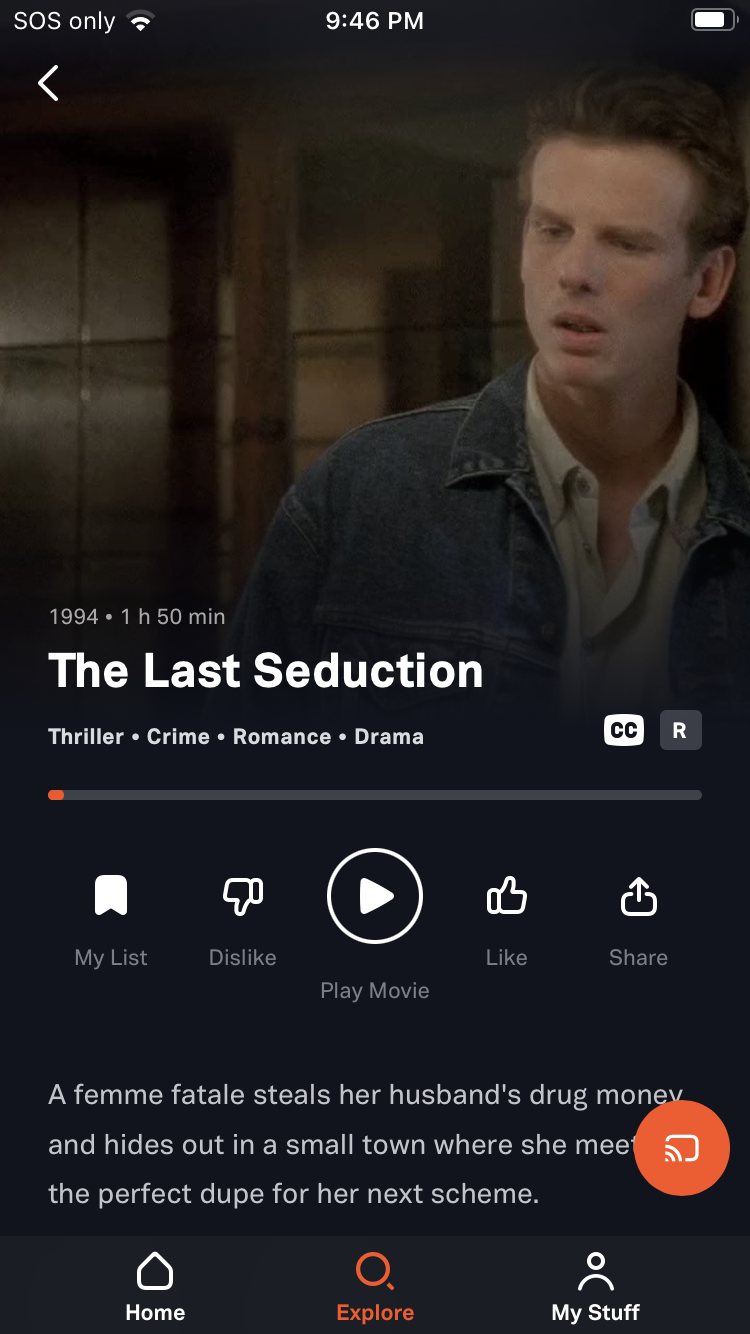The width and height of the screenshot is (750, 1334).
Task: Tap the Thriller genre label
Action: pyautogui.click(x=86, y=737)
